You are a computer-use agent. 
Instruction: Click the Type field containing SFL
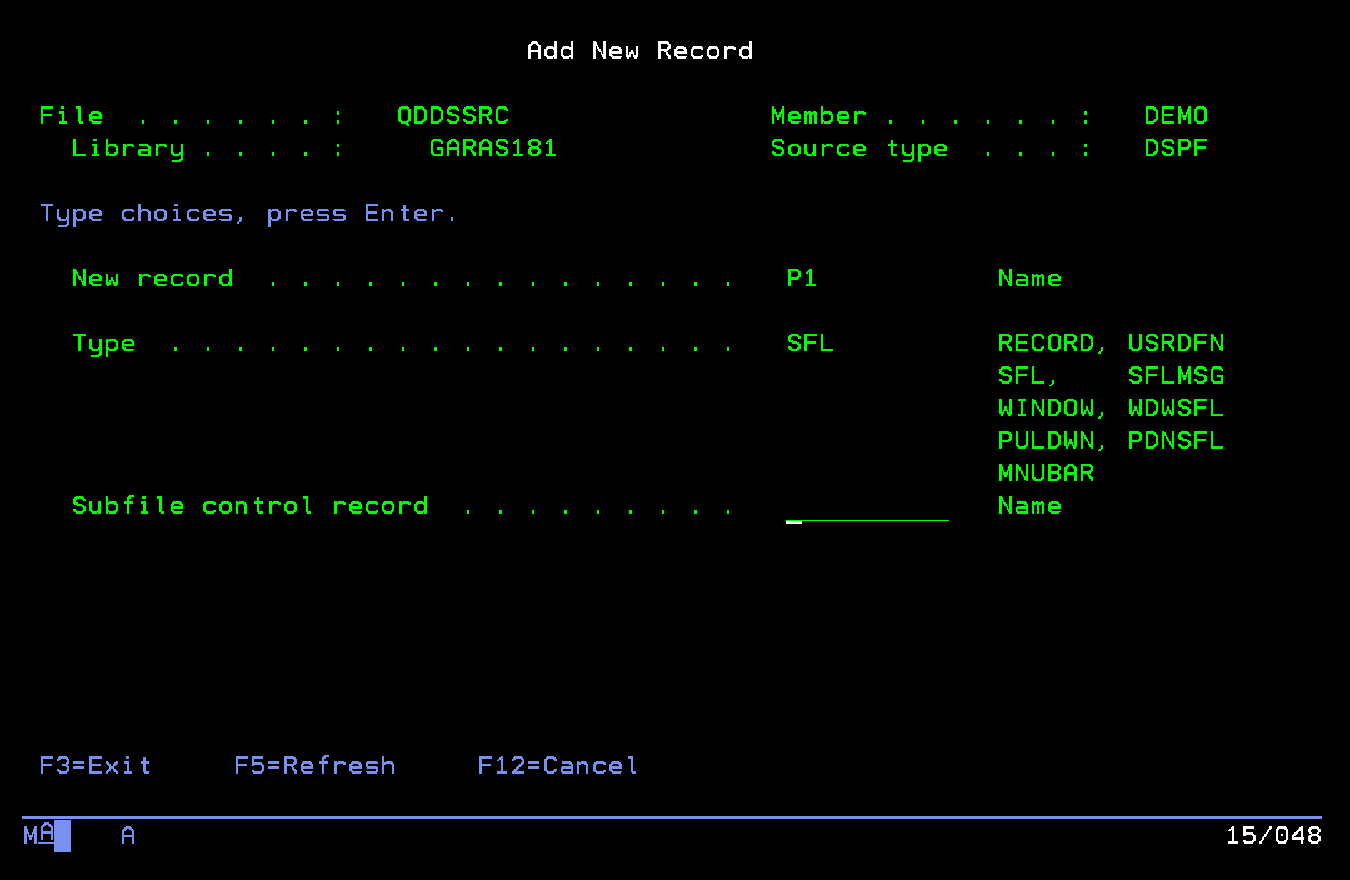coord(810,344)
